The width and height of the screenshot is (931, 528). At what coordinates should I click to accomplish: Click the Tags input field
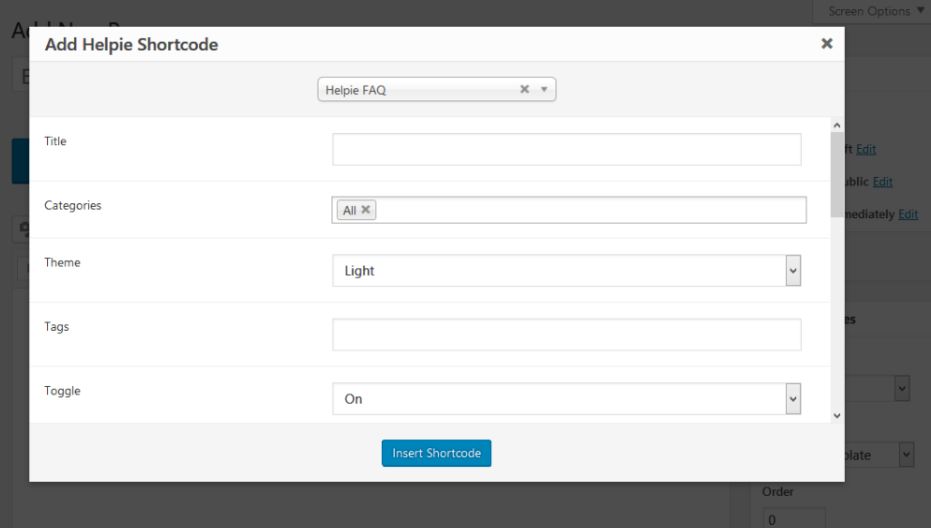[x=566, y=334]
